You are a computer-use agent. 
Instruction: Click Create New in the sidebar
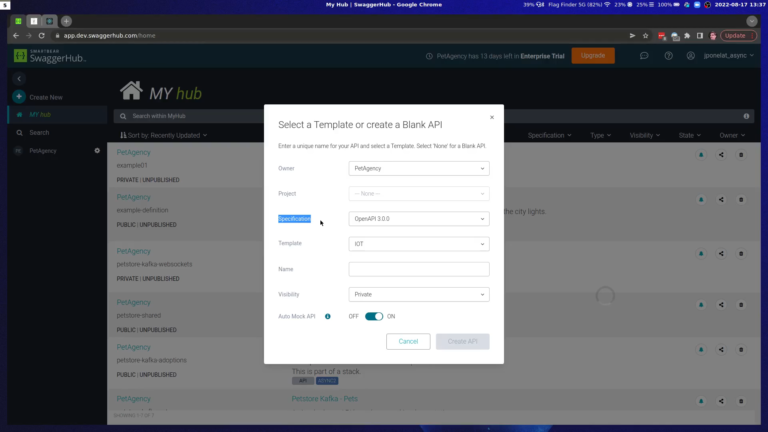(38, 97)
